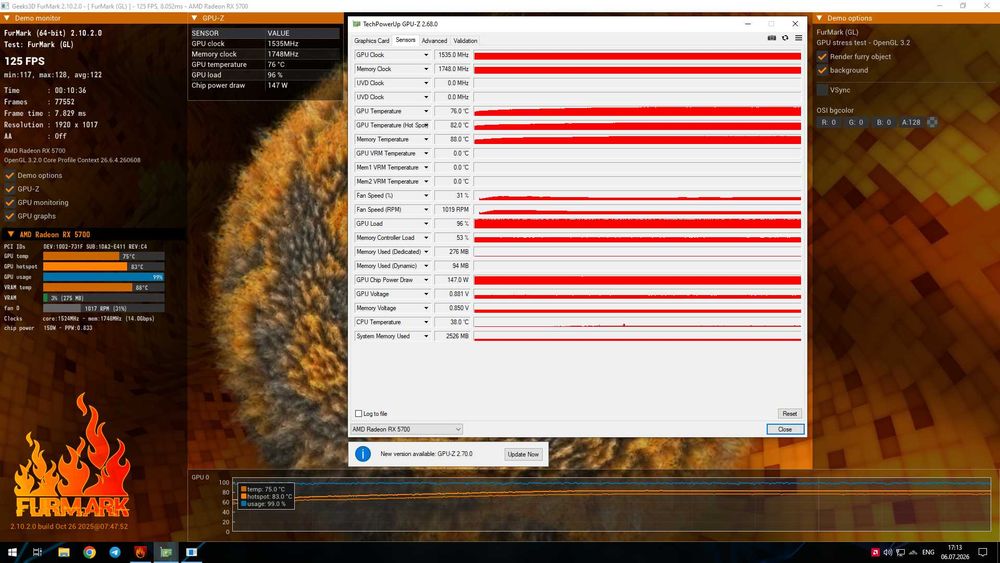Open the CPU Temperature sensor dropdown arrow
1000x563 pixels.
[x=426, y=322]
